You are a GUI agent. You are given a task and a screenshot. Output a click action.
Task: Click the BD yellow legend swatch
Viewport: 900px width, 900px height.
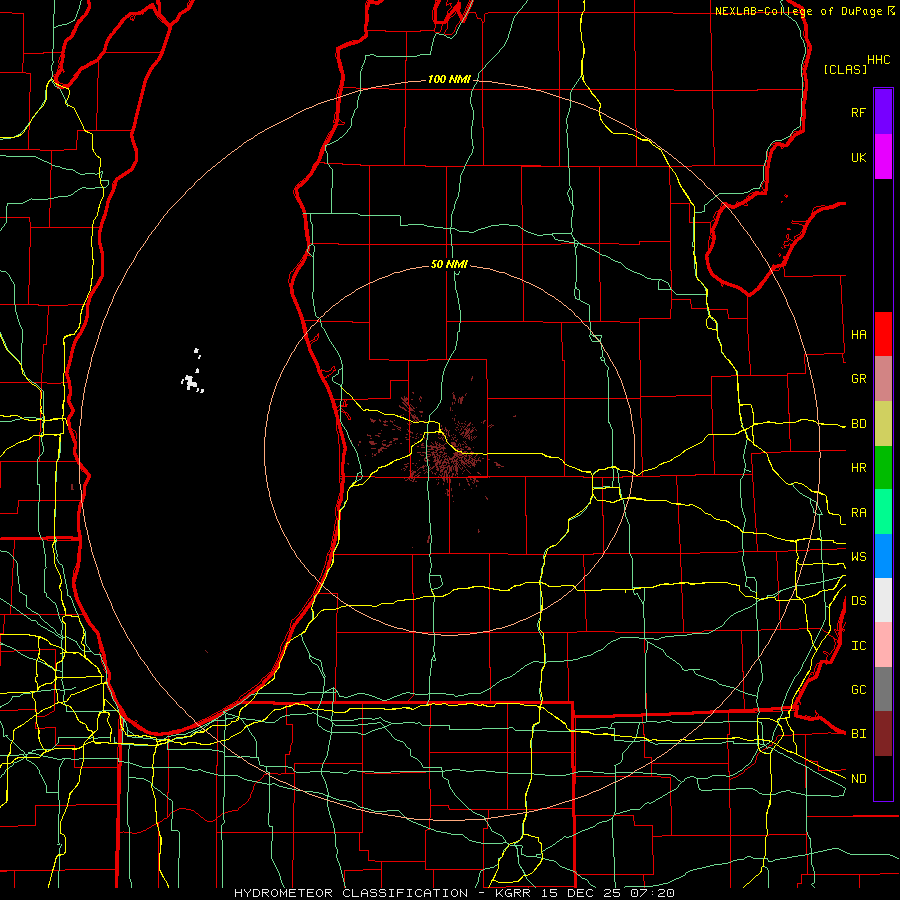pyautogui.click(x=883, y=424)
